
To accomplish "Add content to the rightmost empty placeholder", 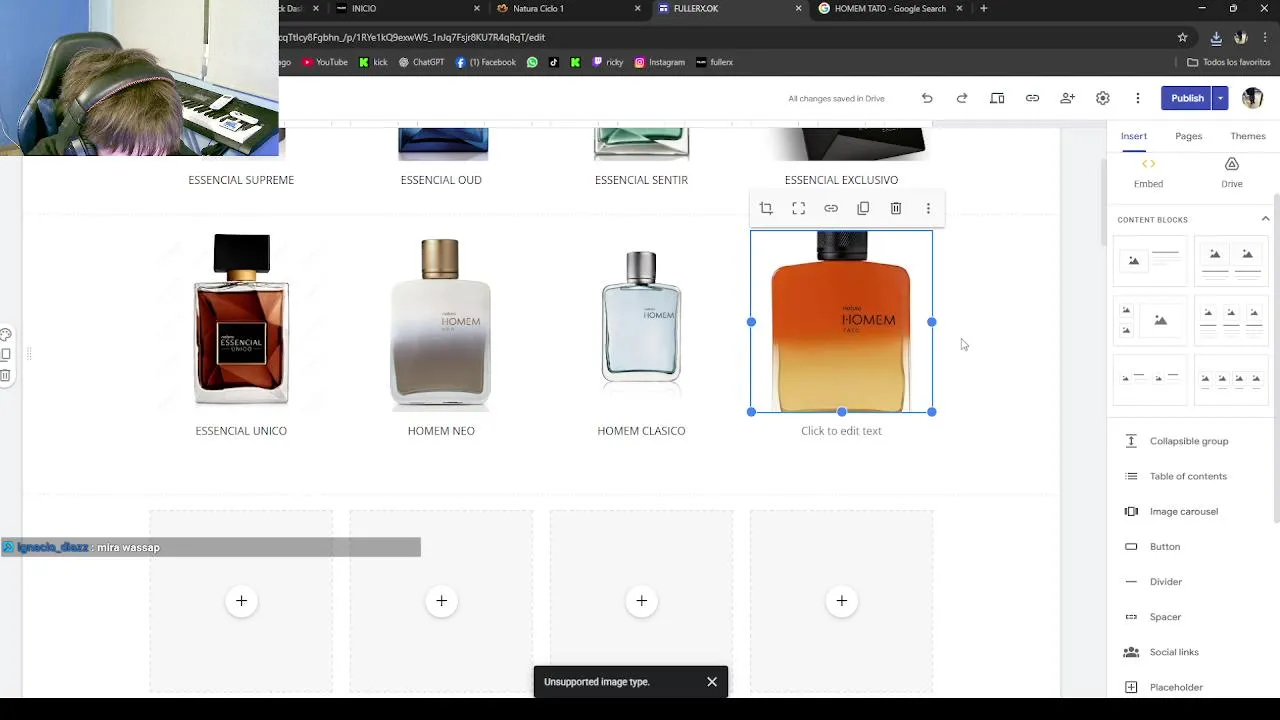I will pos(841,601).
